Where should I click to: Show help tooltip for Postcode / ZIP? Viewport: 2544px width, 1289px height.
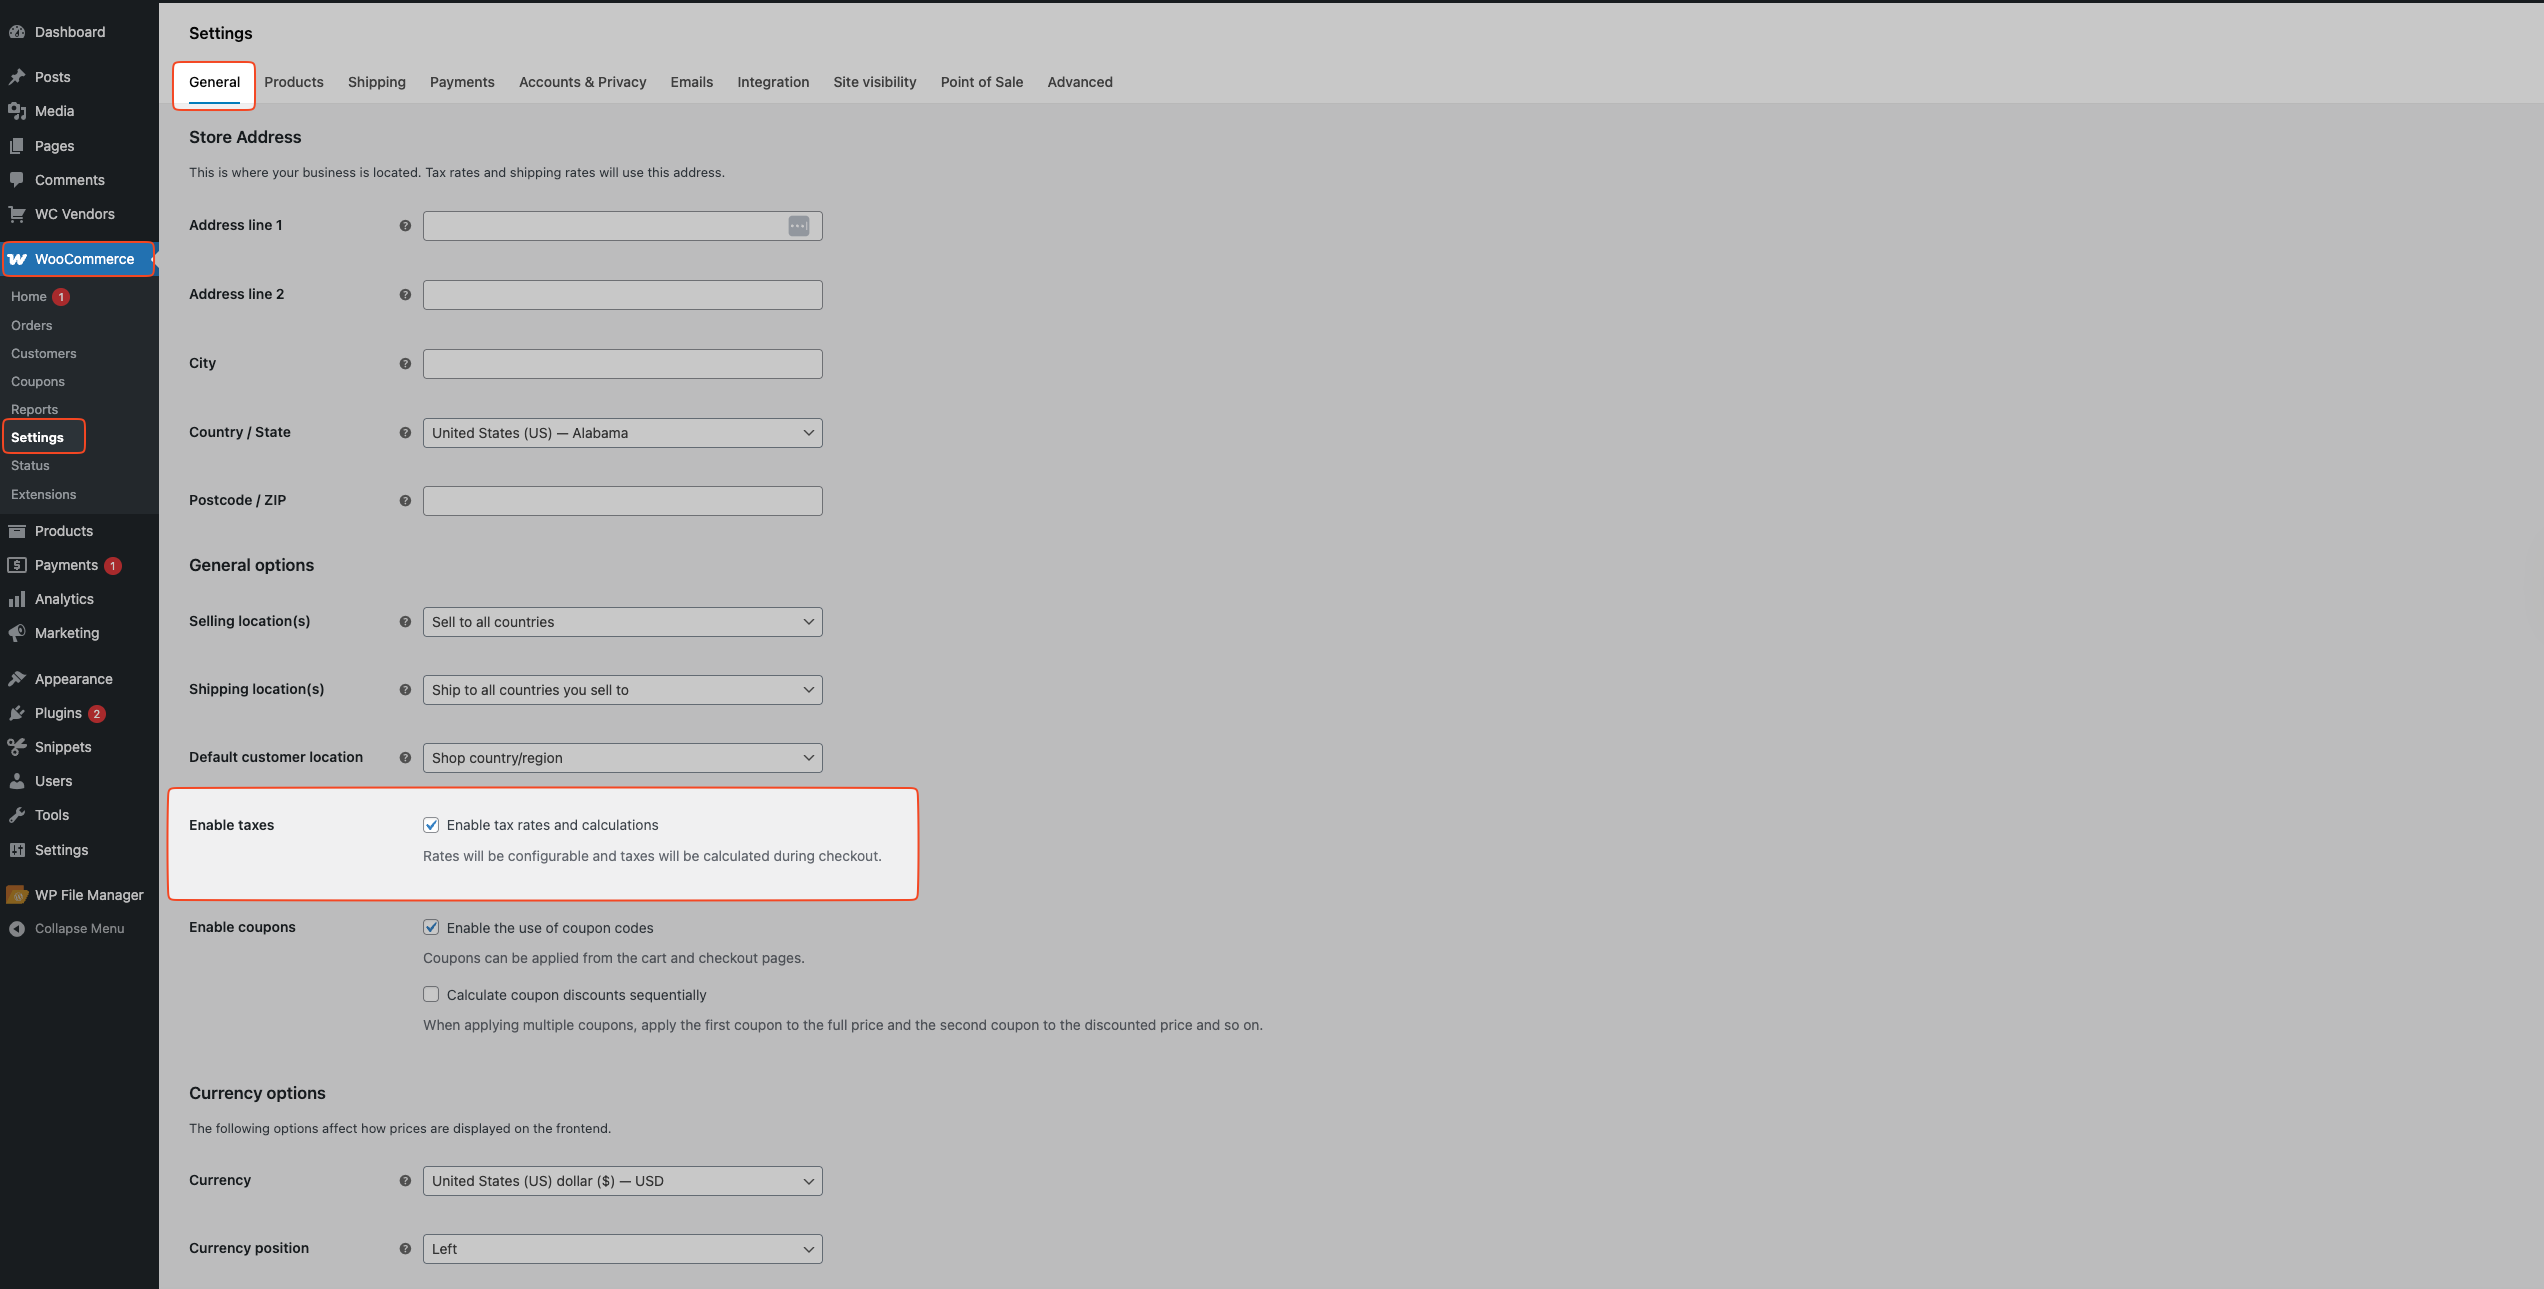(405, 501)
